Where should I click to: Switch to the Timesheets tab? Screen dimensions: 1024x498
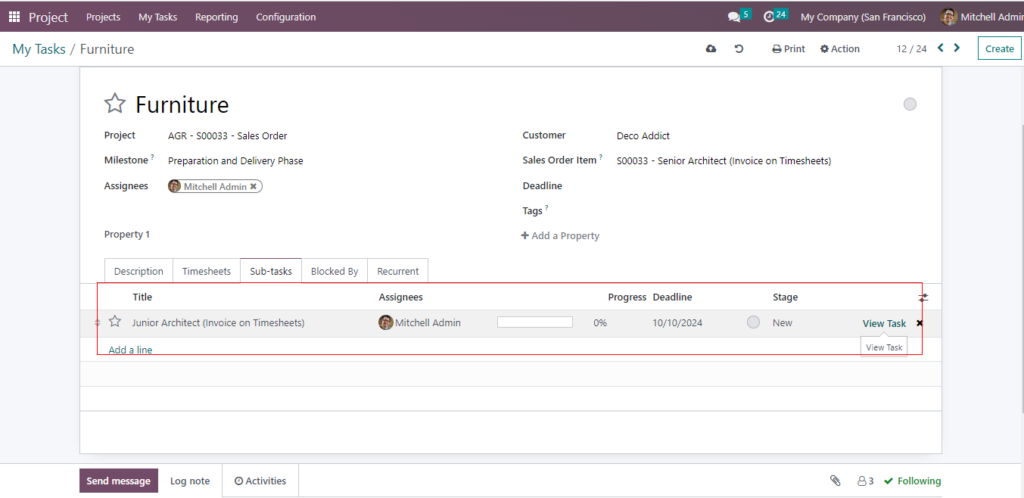pos(206,271)
